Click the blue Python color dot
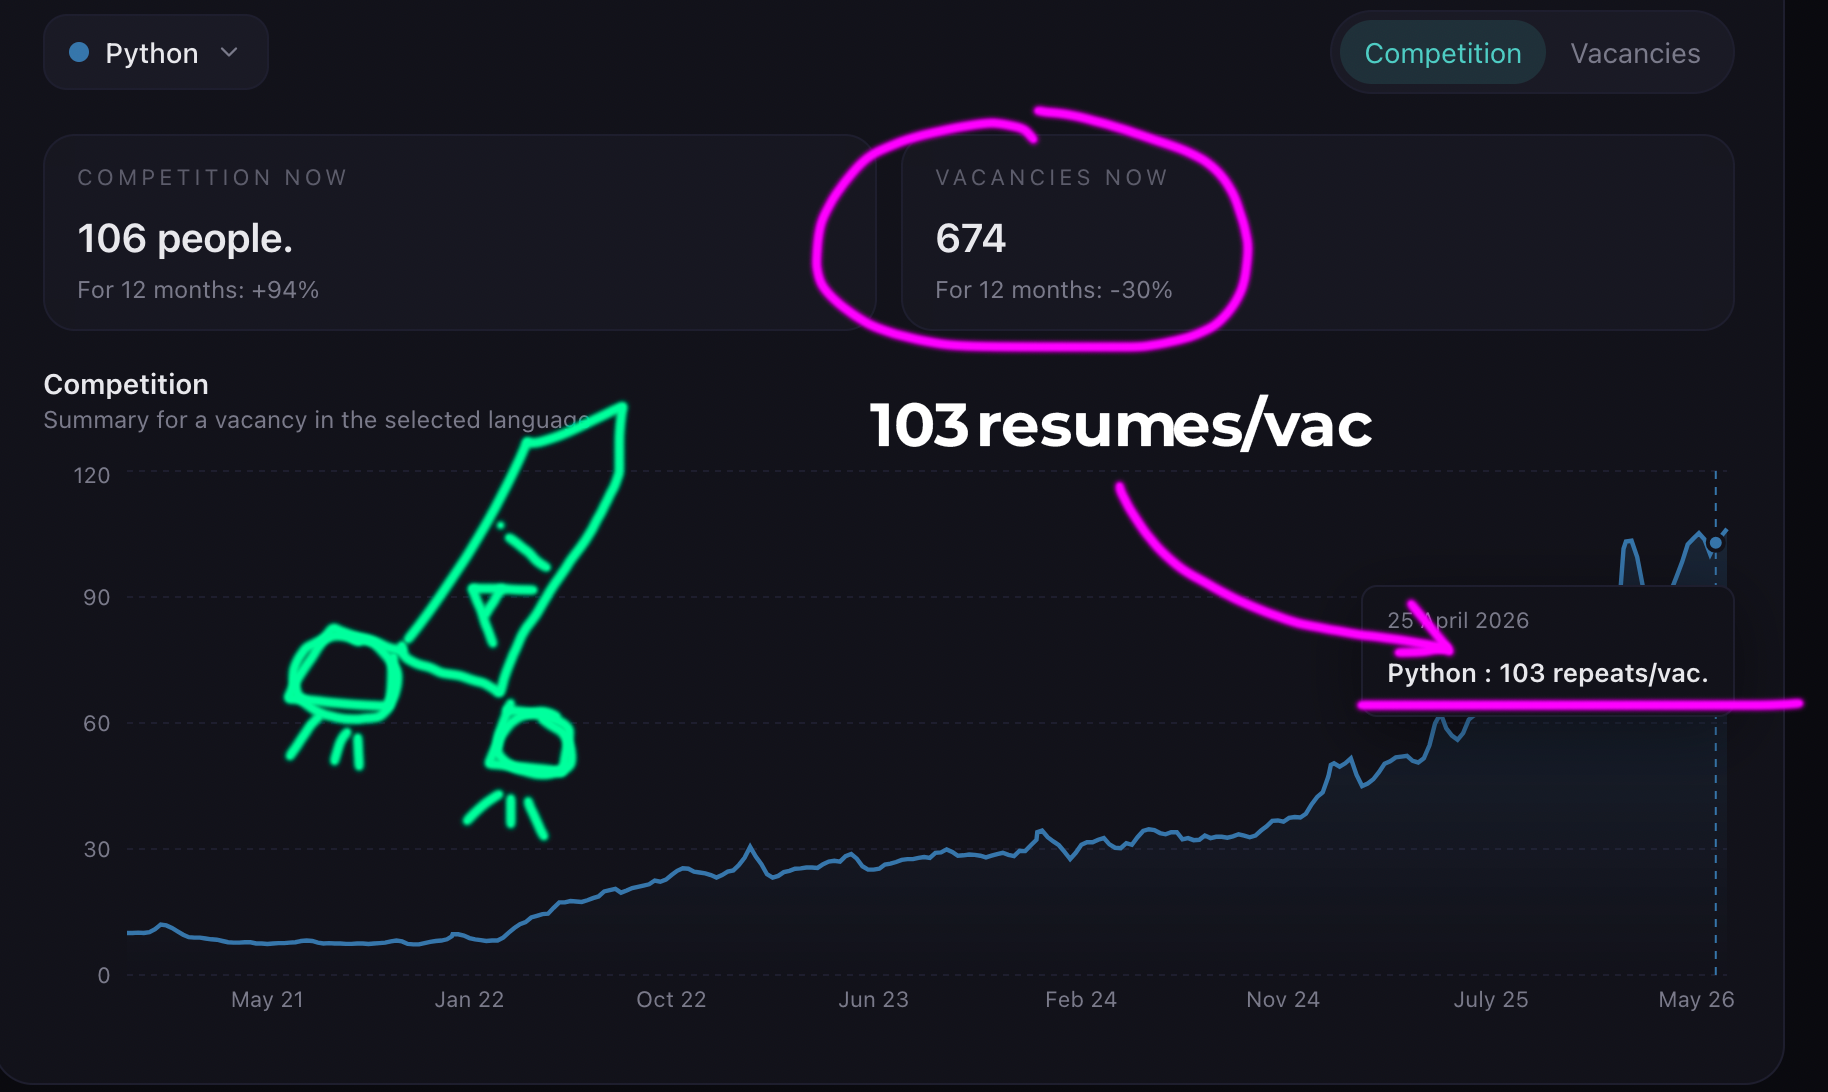This screenshot has height=1092, width=1828. coord(79,52)
